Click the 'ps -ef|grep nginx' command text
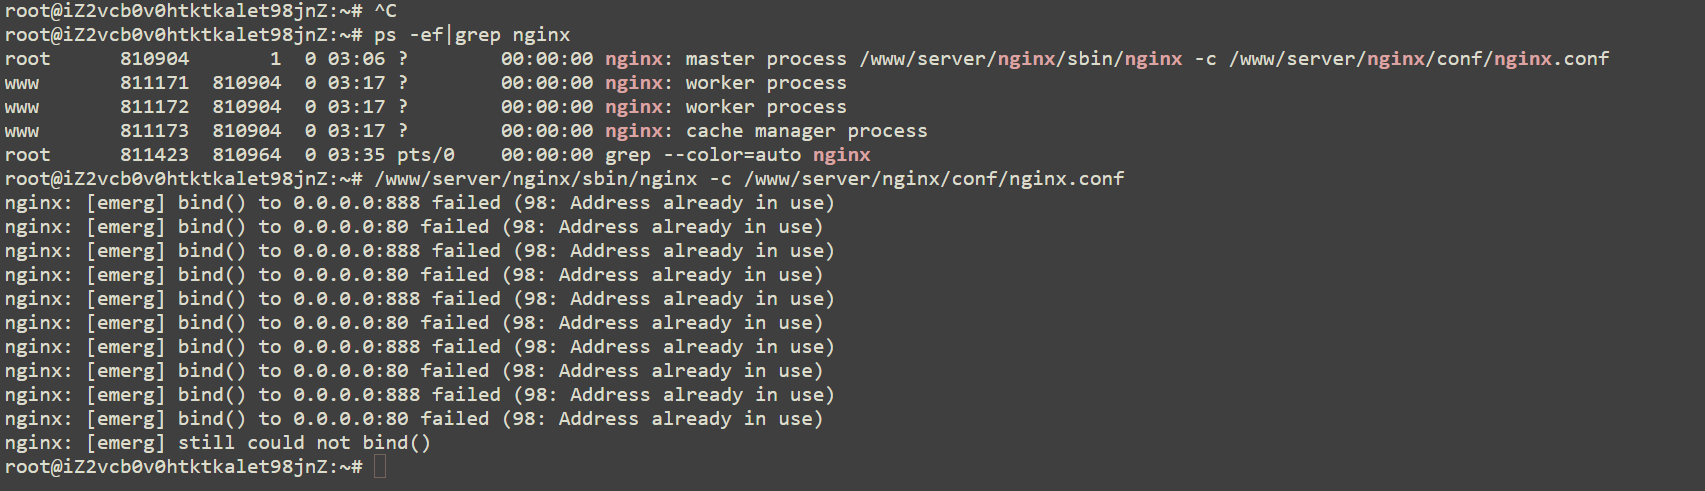The width and height of the screenshot is (1705, 491). 472,35
